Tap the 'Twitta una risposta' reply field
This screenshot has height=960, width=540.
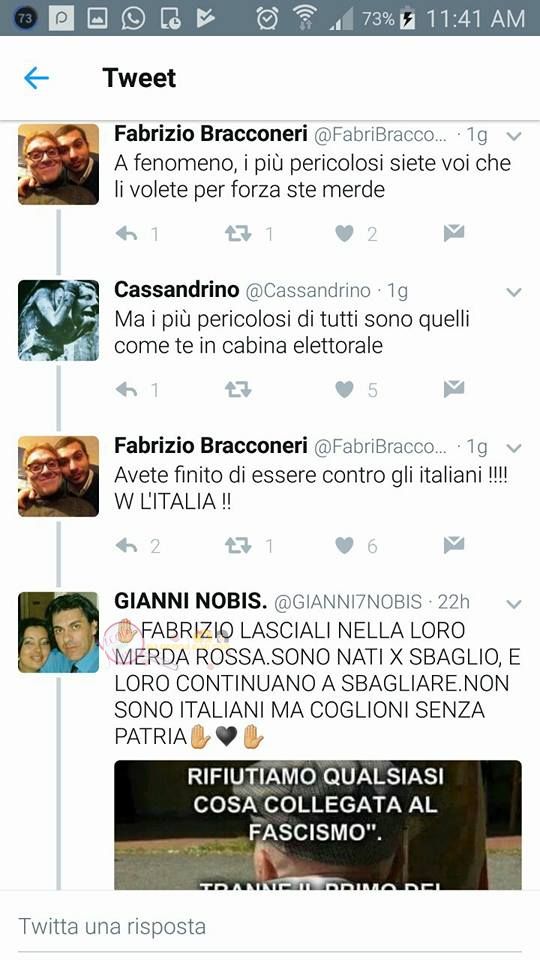[x=270, y=926]
